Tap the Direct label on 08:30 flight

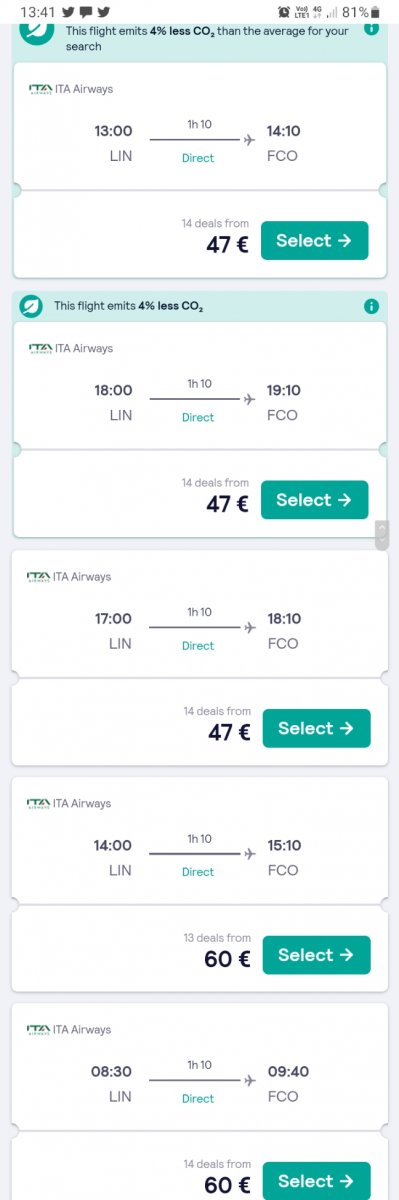(198, 1098)
